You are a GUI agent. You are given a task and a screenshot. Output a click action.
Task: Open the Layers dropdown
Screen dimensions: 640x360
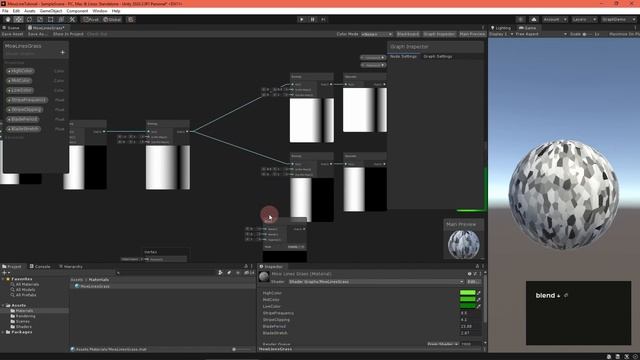(584, 19)
